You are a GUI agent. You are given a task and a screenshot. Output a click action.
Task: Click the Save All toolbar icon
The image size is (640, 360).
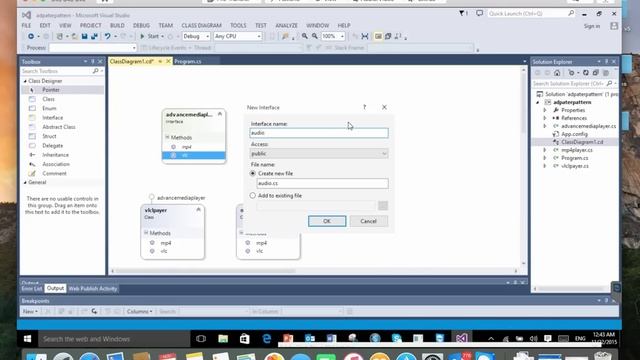click(x=94, y=36)
